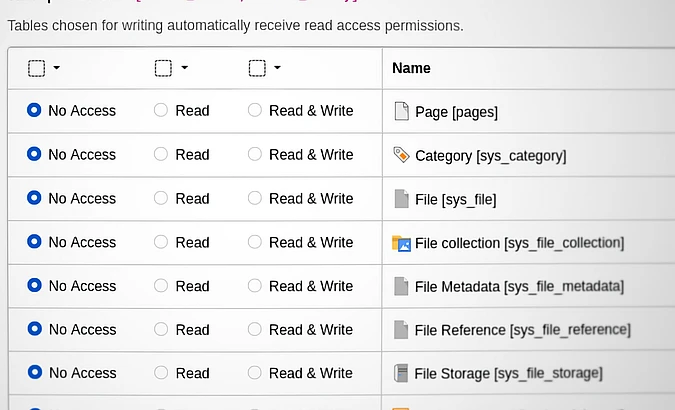Choose No Access for File Storage
This screenshot has width=675, height=410.
tap(35, 373)
